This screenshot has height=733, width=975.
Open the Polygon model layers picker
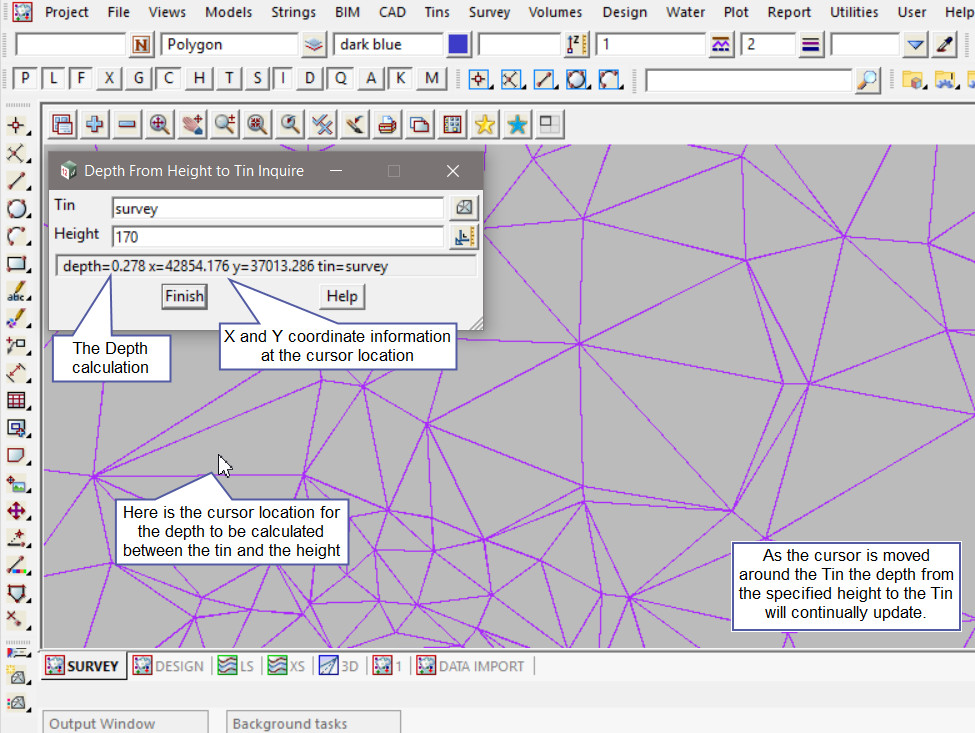point(315,45)
